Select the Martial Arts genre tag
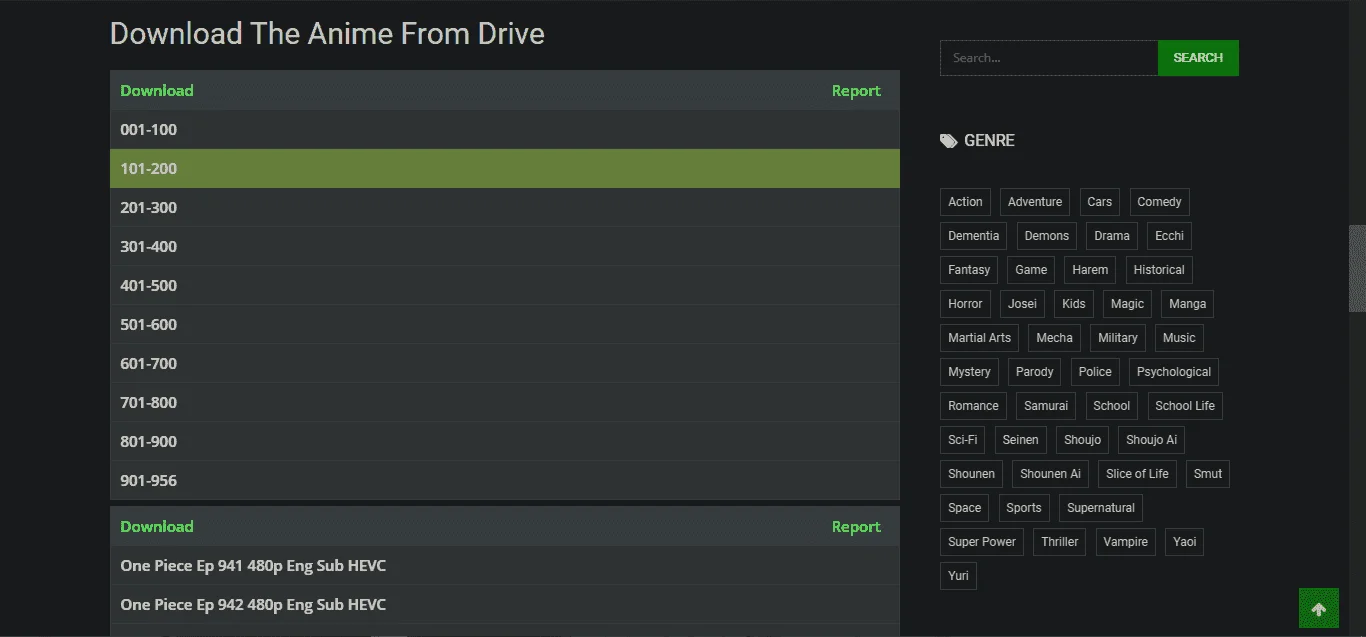The height and width of the screenshot is (637, 1366). 980,338
